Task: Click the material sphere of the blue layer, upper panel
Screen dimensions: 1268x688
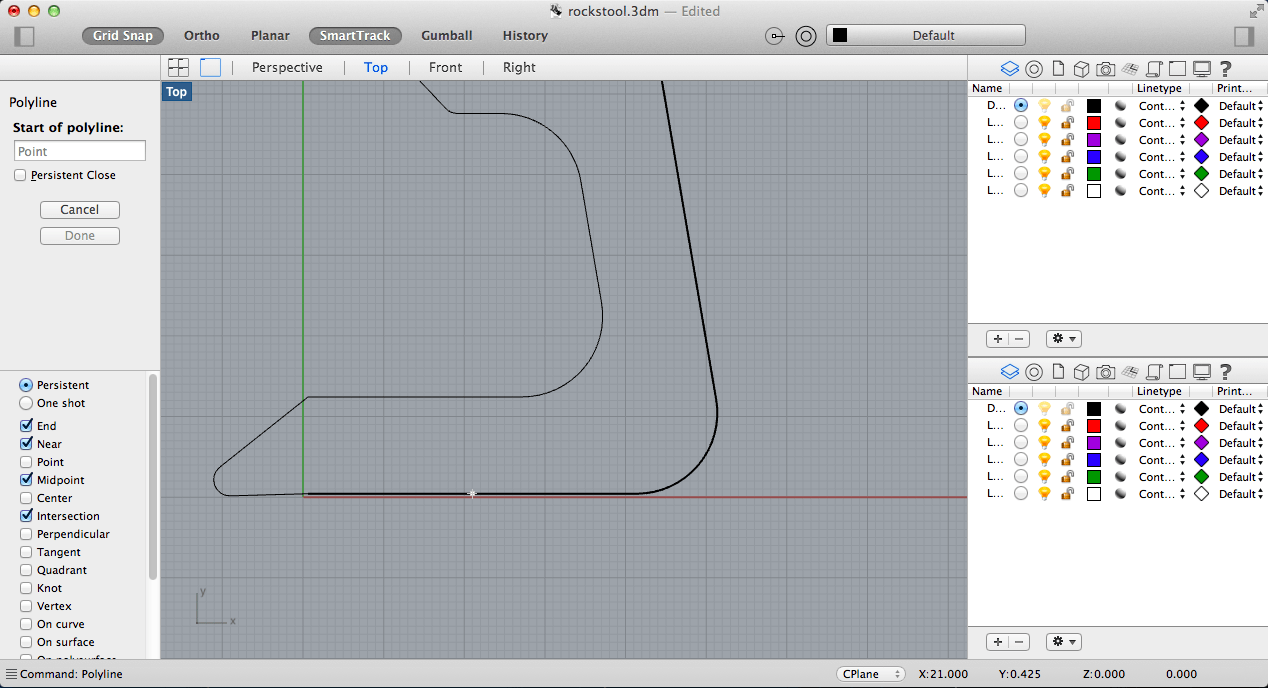Action: point(1121,157)
